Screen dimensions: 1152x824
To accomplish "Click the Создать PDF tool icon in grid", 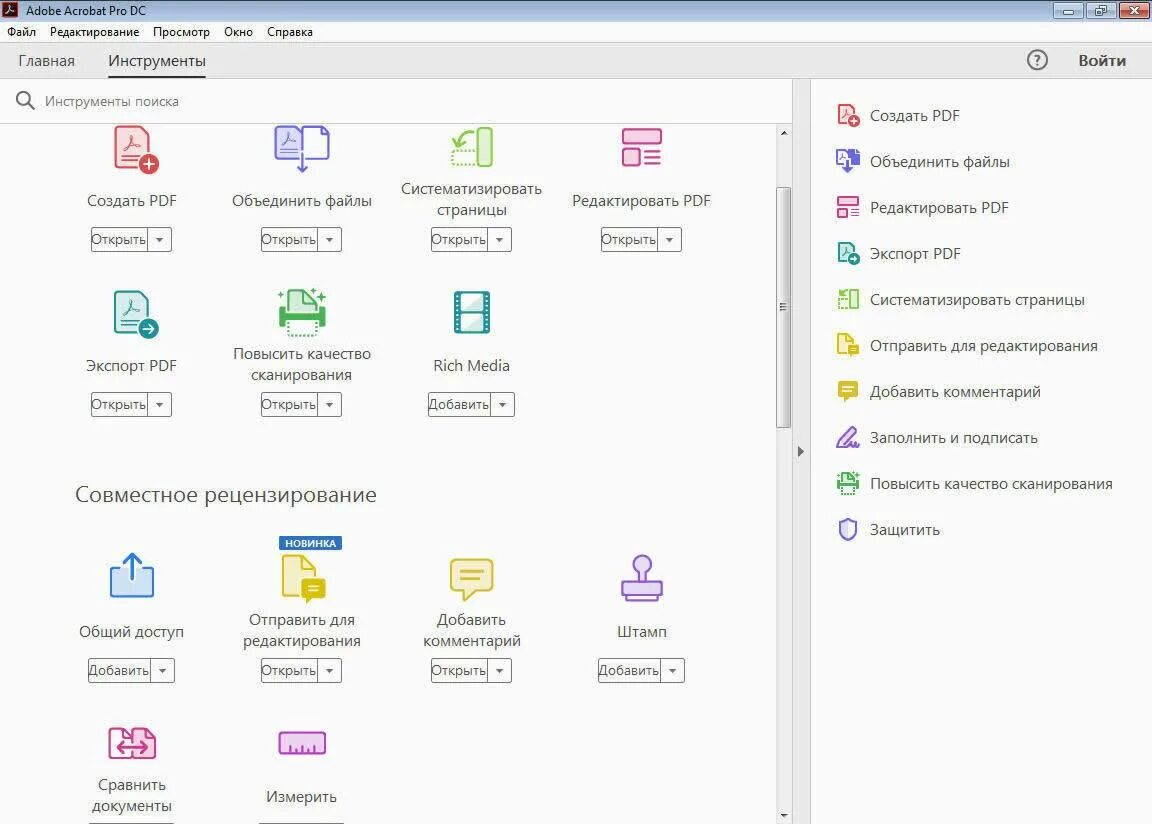I will pos(136,150).
